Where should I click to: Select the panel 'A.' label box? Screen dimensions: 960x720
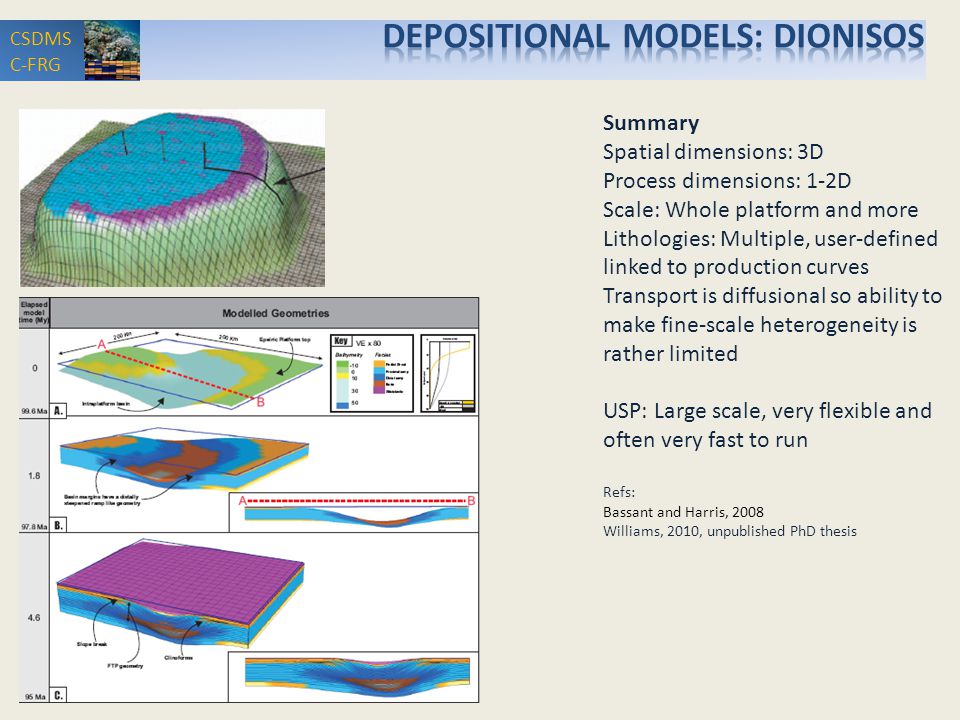(x=58, y=410)
